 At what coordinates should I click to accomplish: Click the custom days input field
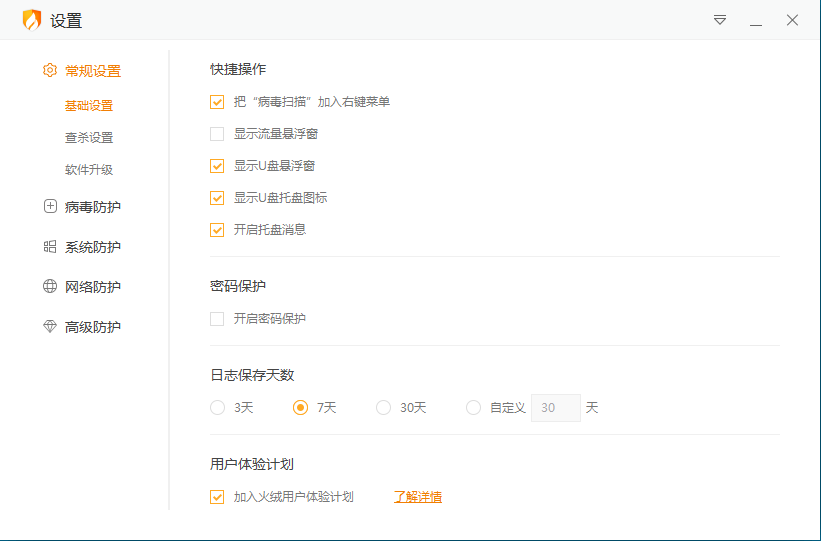pyautogui.click(x=555, y=408)
